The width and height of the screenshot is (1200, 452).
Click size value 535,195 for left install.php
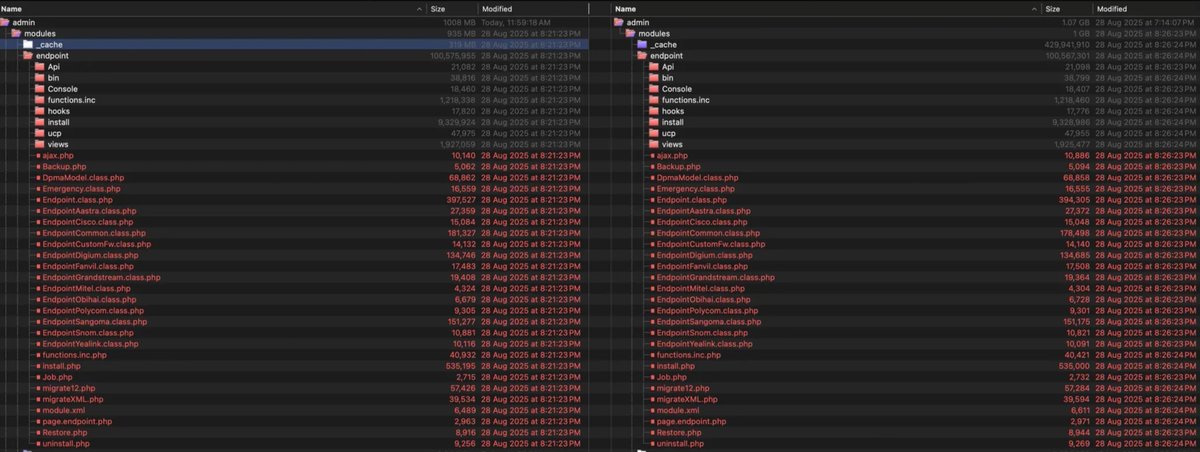(461, 366)
